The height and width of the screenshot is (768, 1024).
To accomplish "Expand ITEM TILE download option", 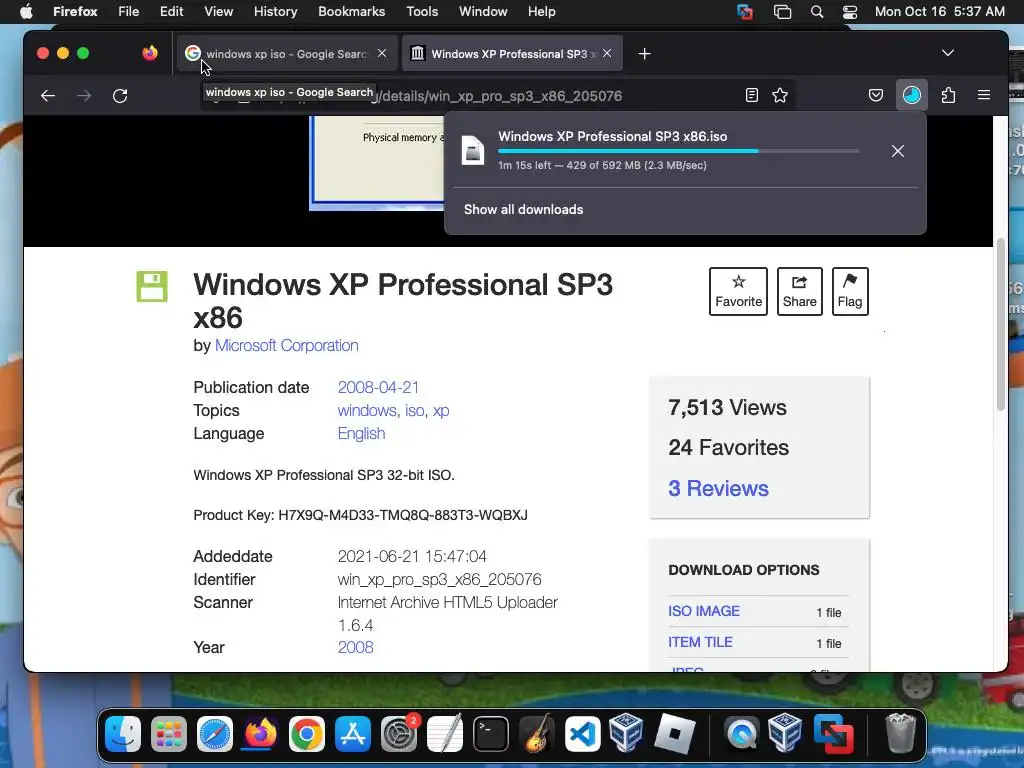I will (x=700, y=643).
